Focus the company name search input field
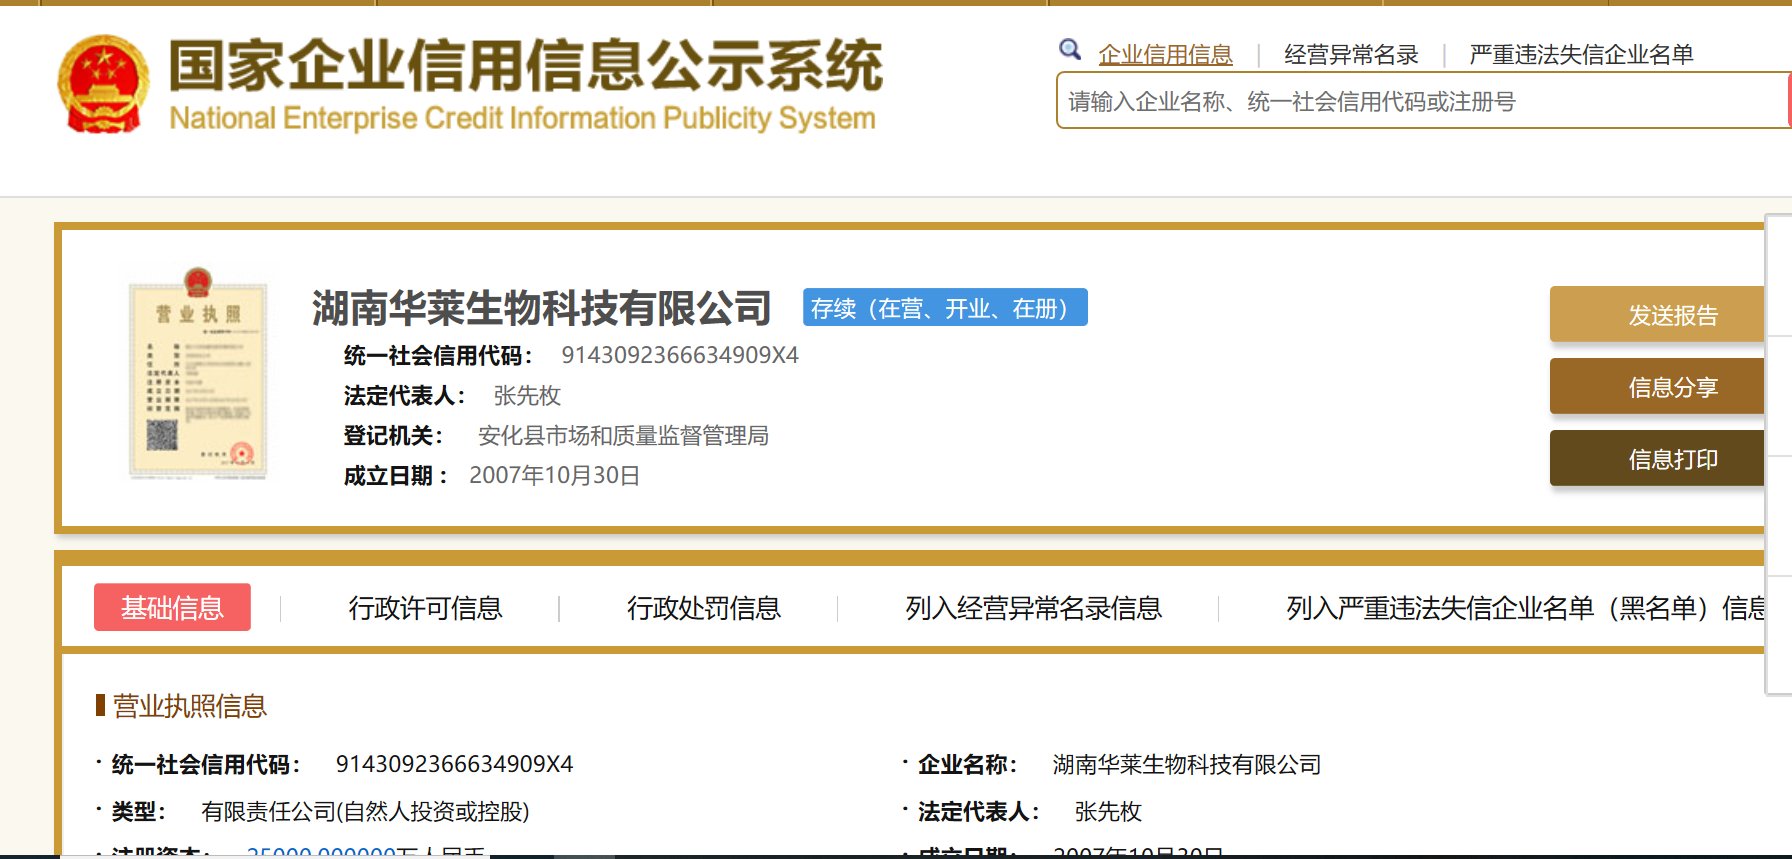1792x859 pixels. pyautogui.click(x=1422, y=101)
